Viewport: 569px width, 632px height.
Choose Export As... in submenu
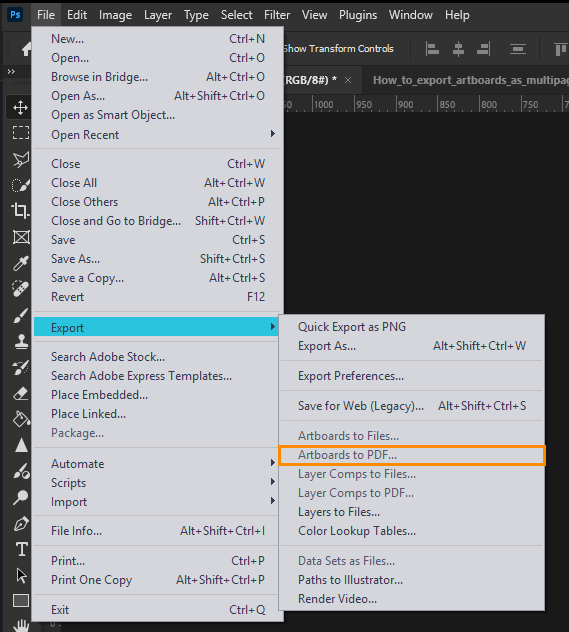click(412, 346)
